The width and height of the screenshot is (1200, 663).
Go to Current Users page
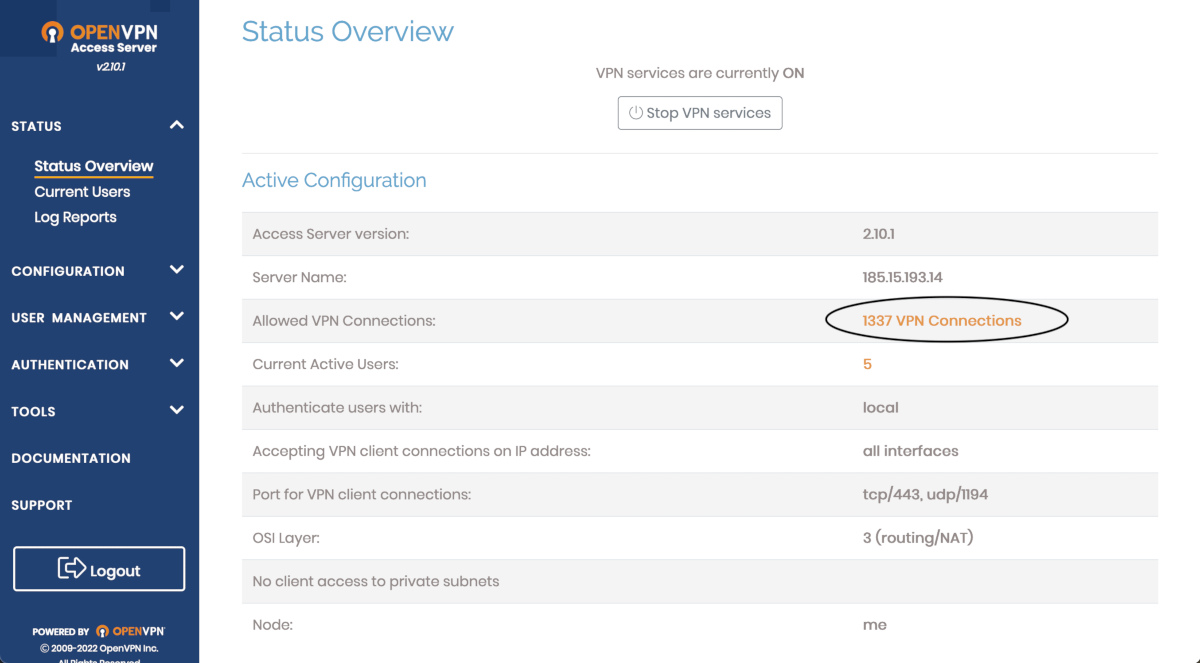[82, 192]
